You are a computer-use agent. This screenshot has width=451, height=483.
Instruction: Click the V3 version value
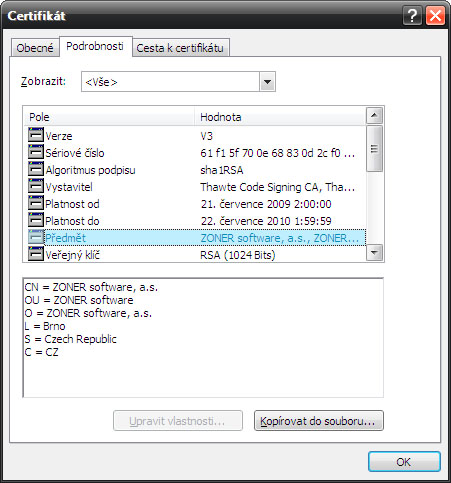tap(206, 136)
